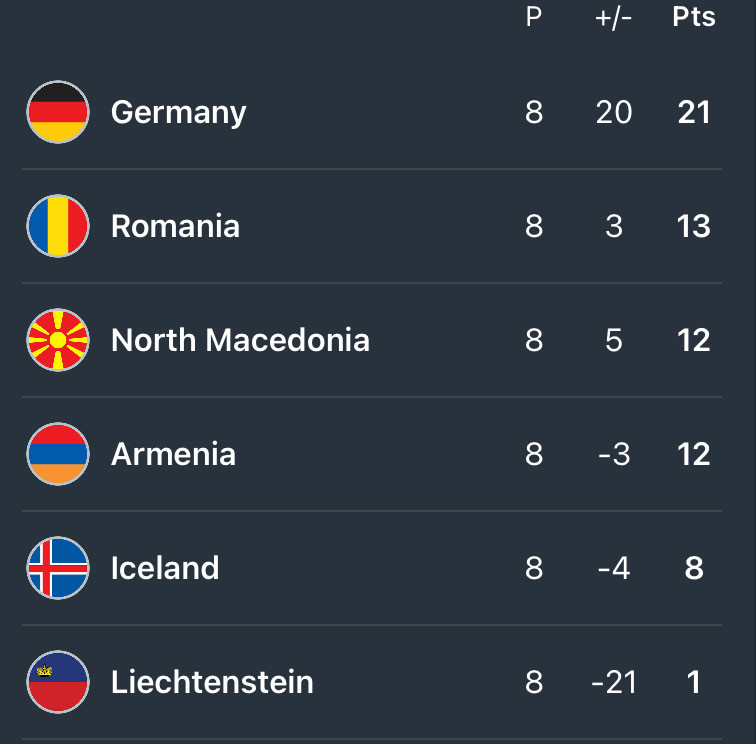Open the Romania team name
Viewport: 756px width, 744px height.
pyautogui.click(x=176, y=226)
